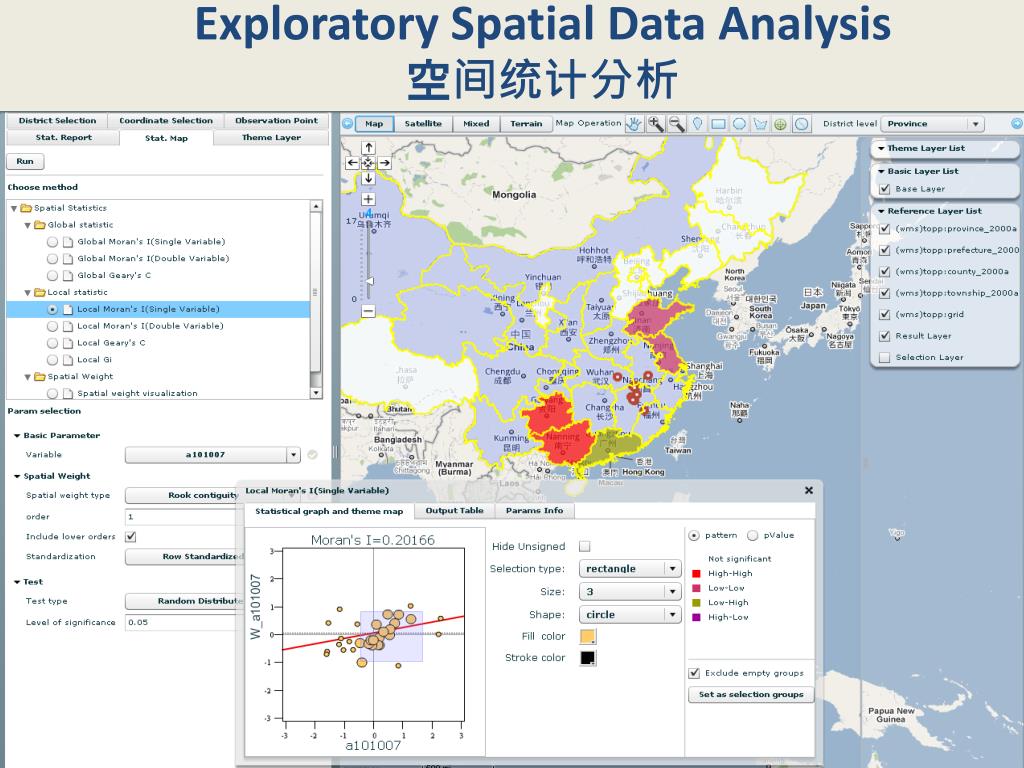Close the Local Moran's I dialog

coord(808,490)
